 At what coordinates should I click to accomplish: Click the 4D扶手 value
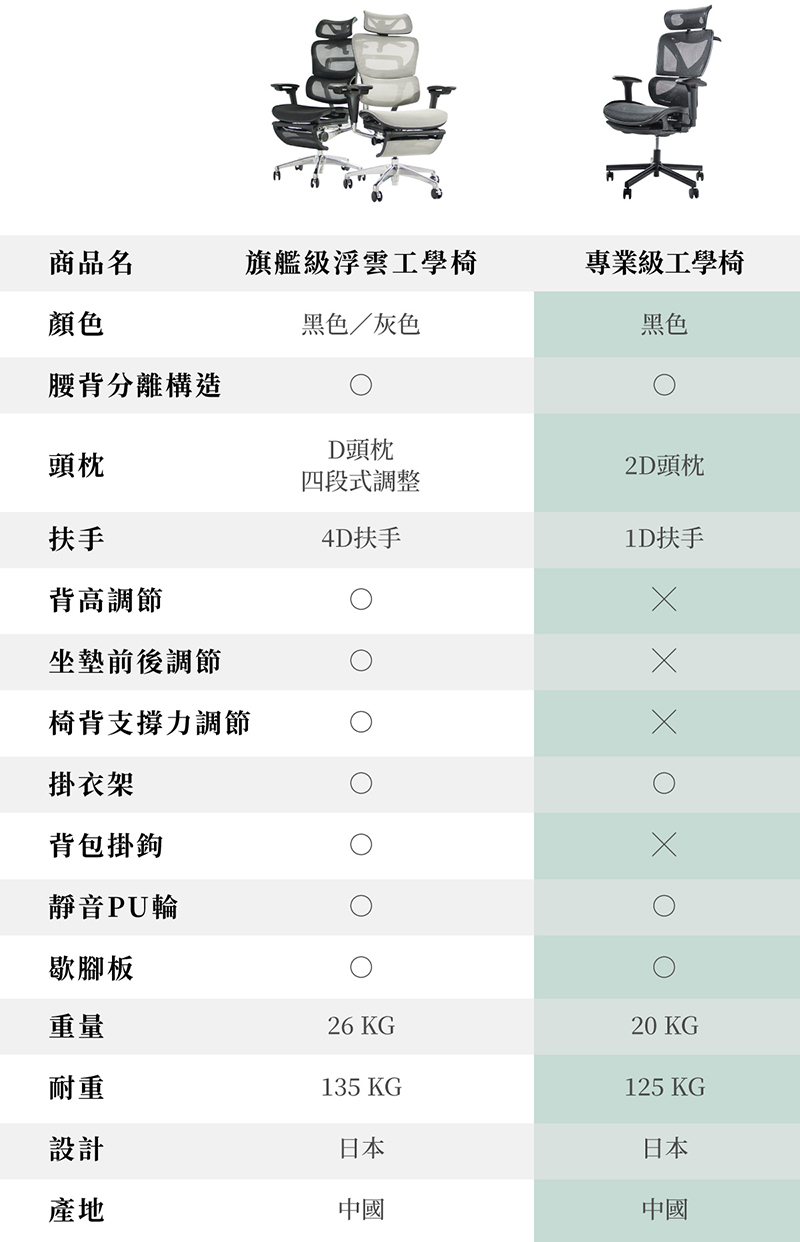pos(361,539)
